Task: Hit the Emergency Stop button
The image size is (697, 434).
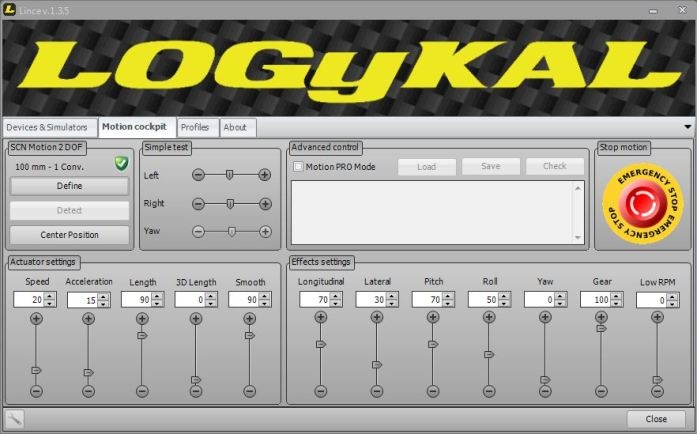Action: (x=642, y=203)
